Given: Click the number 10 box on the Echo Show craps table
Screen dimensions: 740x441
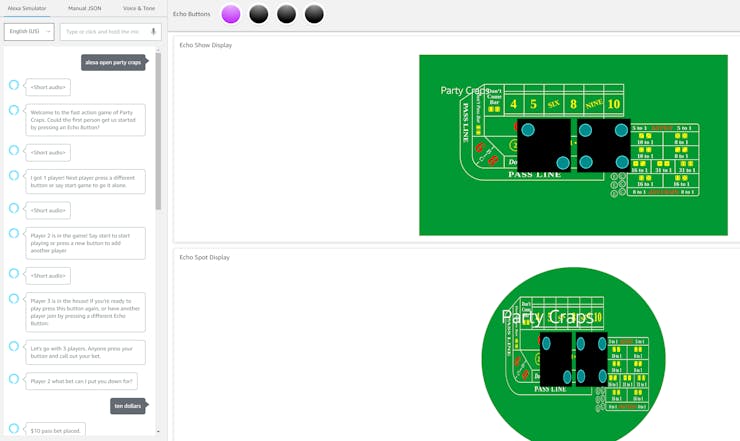Looking at the screenshot, I should (x=614, y=104).
